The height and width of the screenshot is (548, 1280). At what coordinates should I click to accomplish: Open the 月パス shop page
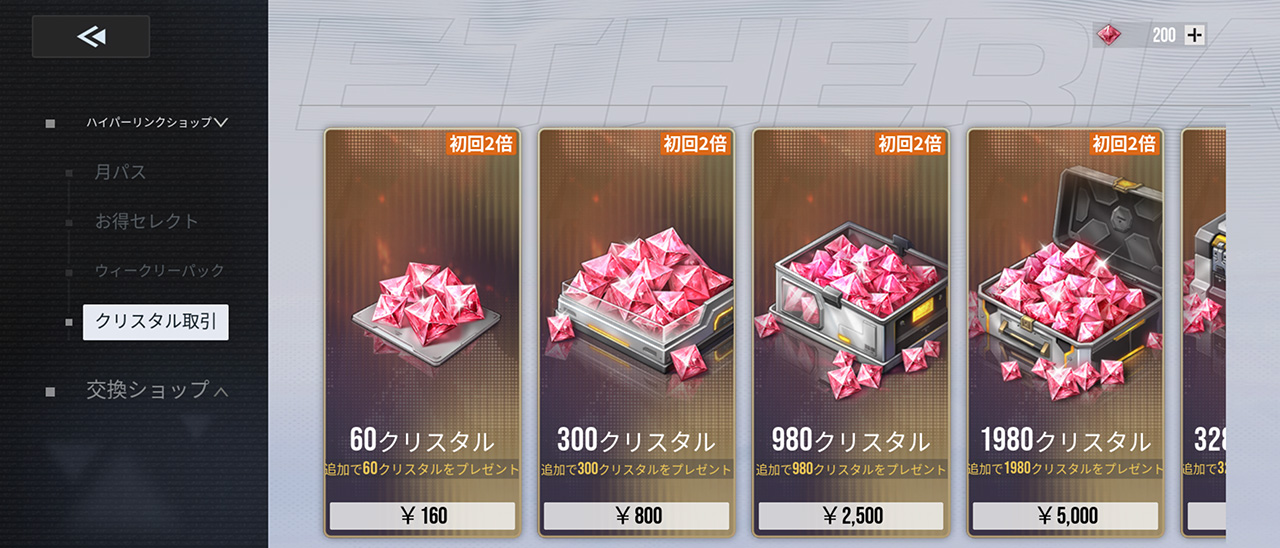(120, 172)
